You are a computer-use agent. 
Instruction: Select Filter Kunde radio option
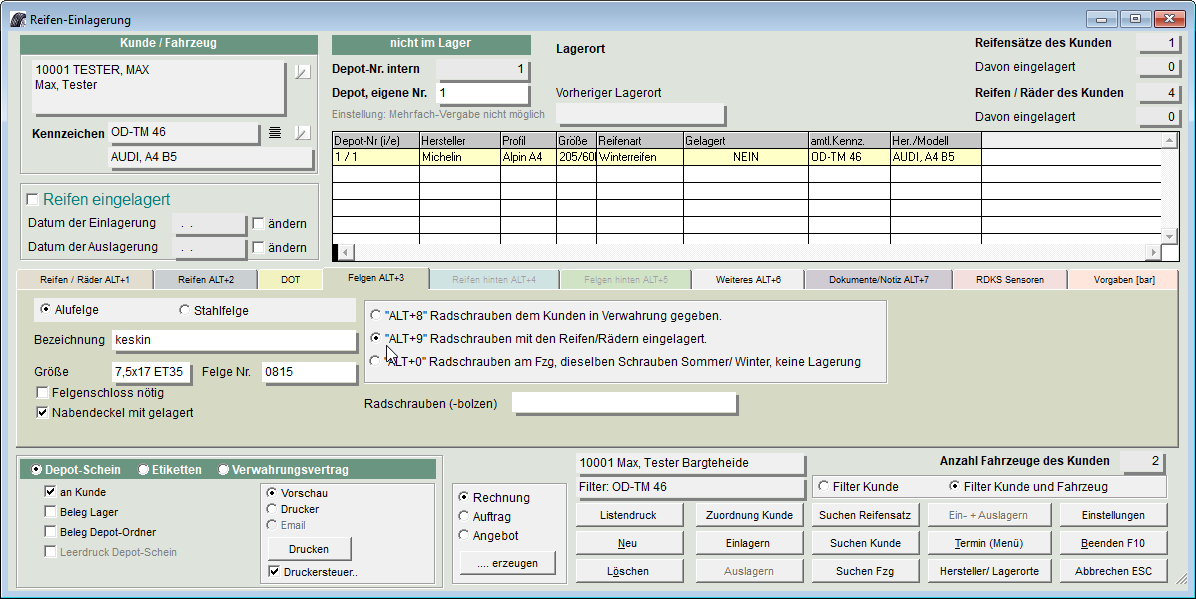tap(823, 486)
